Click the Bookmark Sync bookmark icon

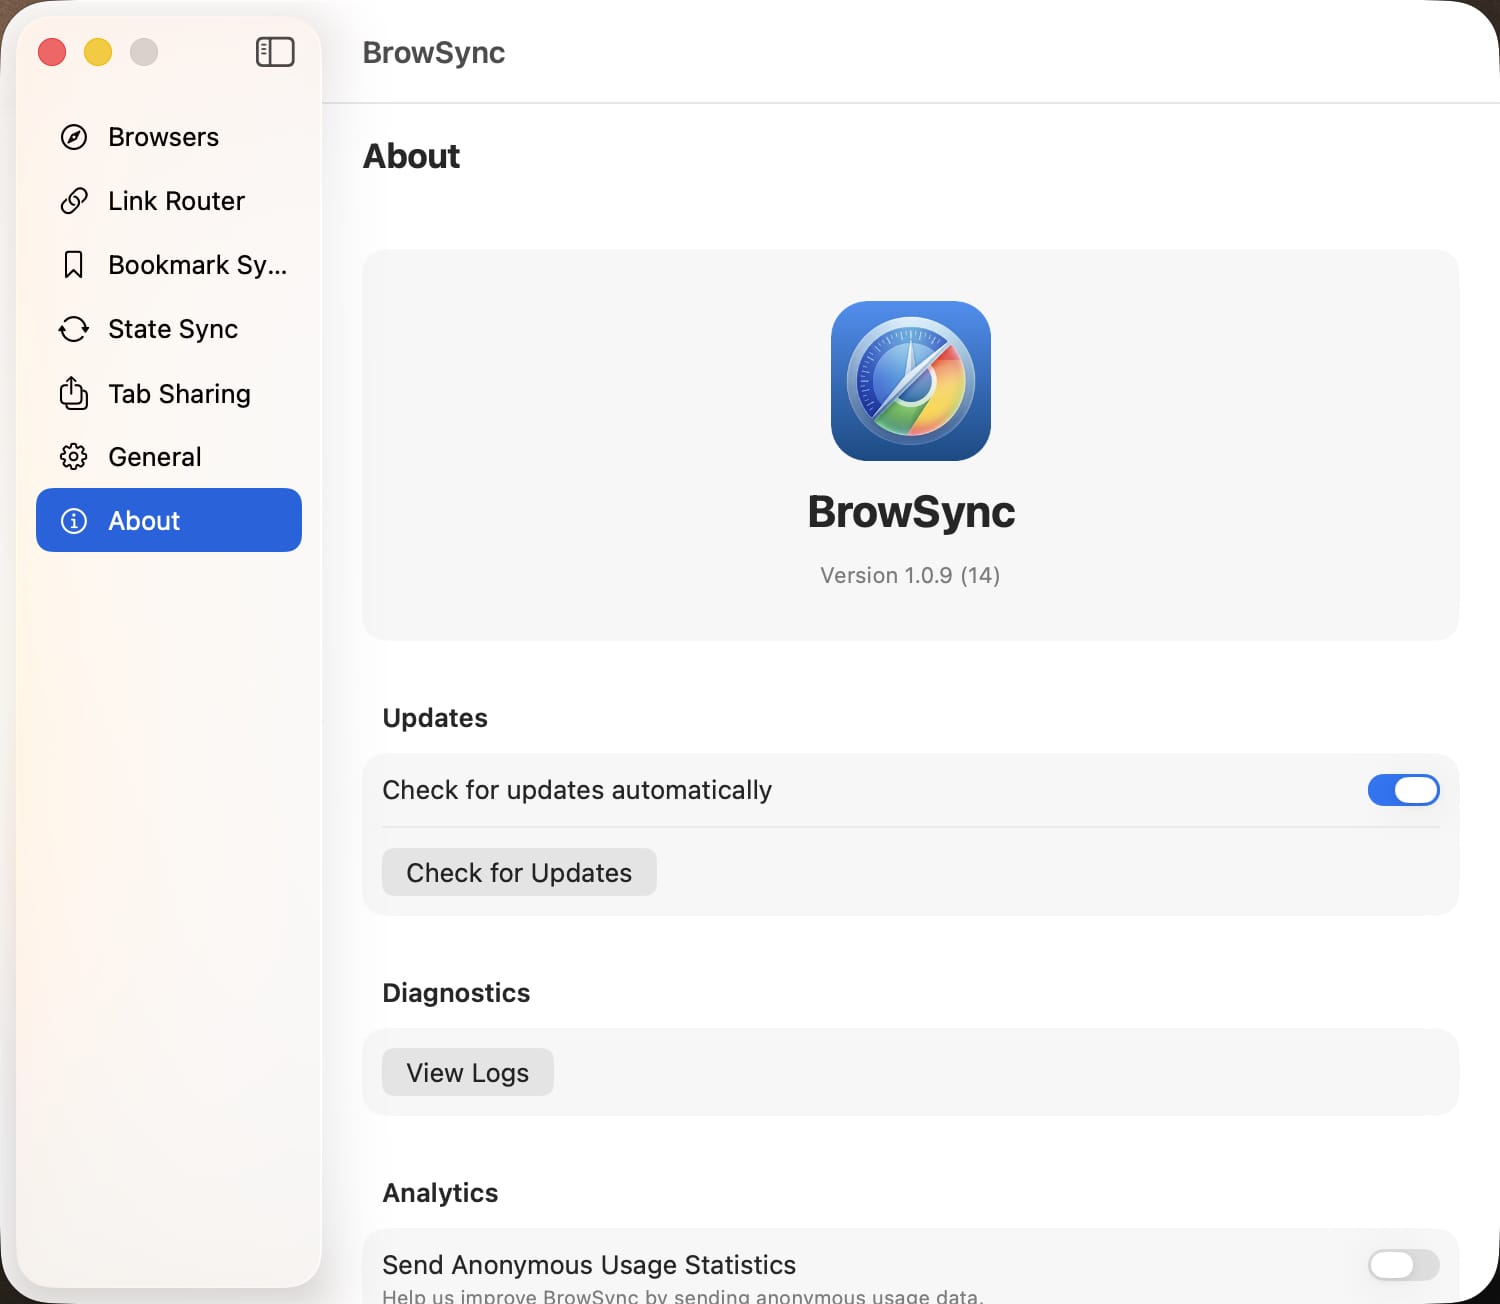coord(74,265)
